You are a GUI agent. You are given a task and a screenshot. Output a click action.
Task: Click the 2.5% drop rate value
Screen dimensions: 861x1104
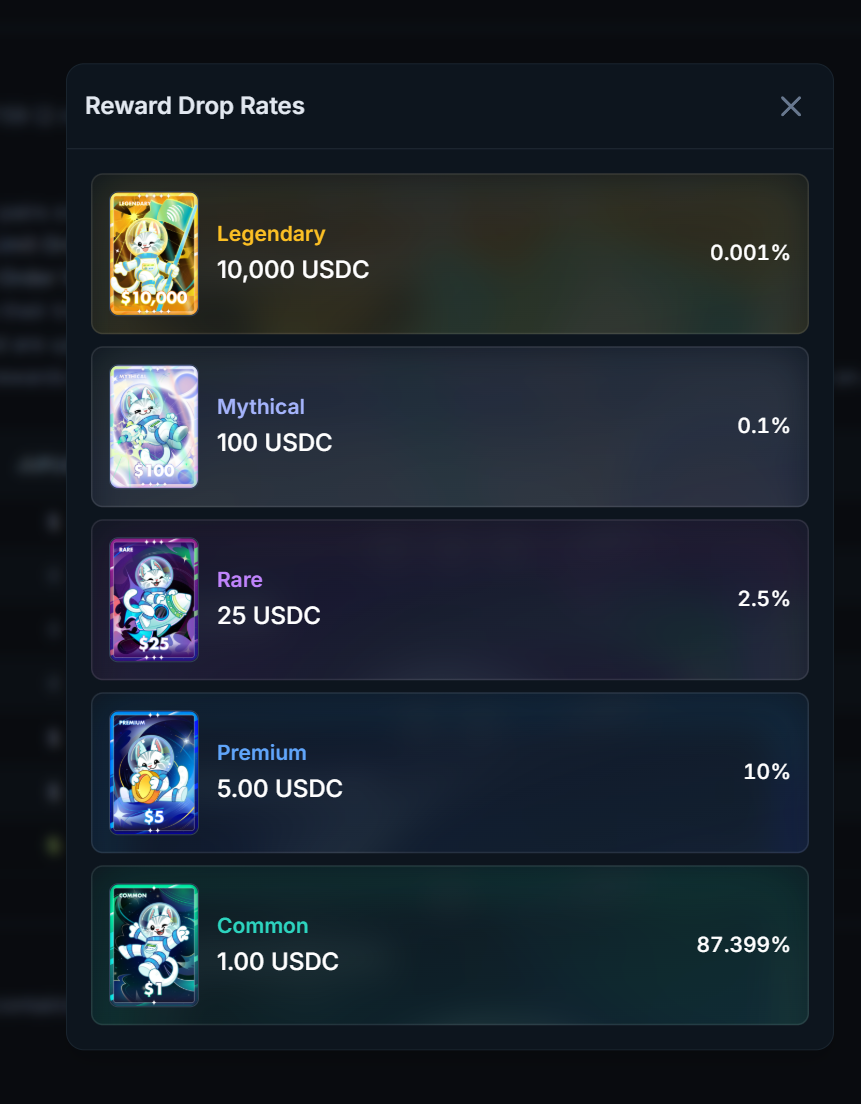click(763, 598)
